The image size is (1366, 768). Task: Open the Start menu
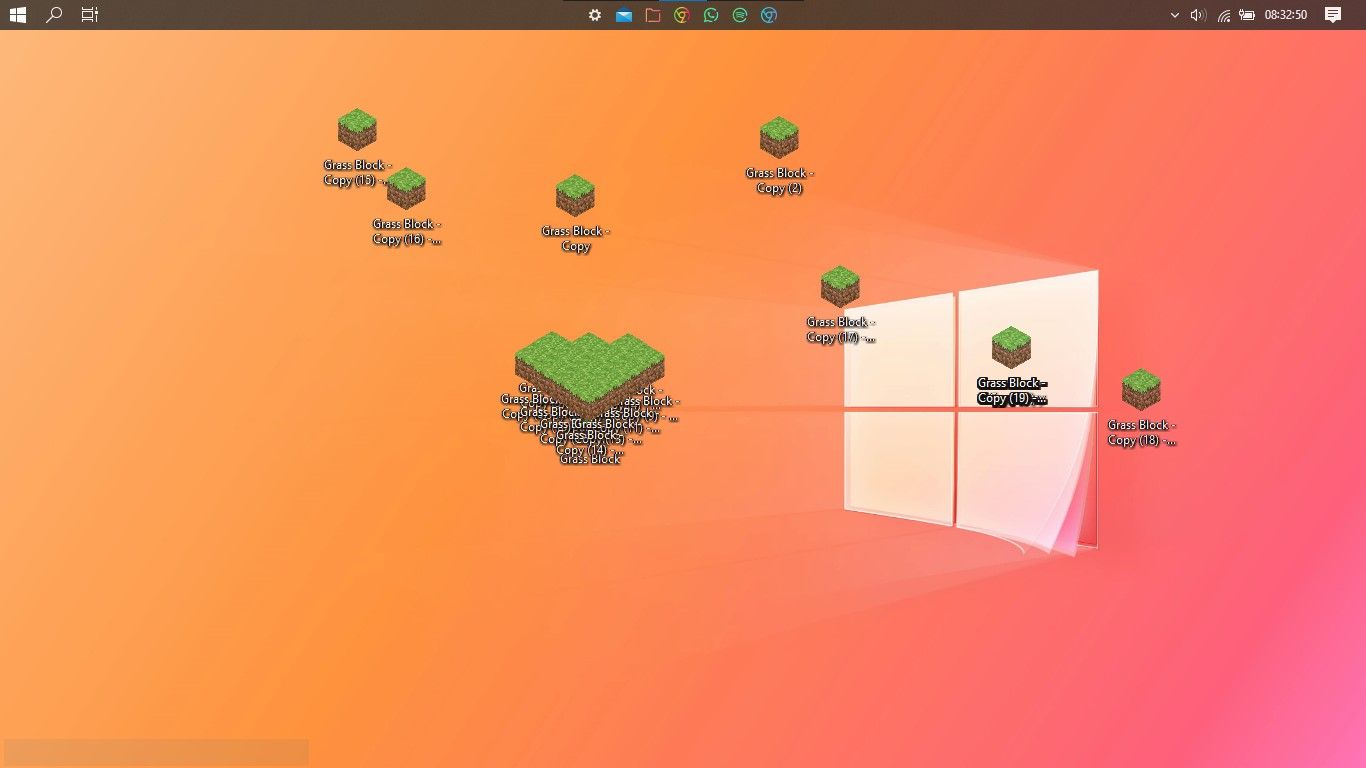click(x=18, y=15)
